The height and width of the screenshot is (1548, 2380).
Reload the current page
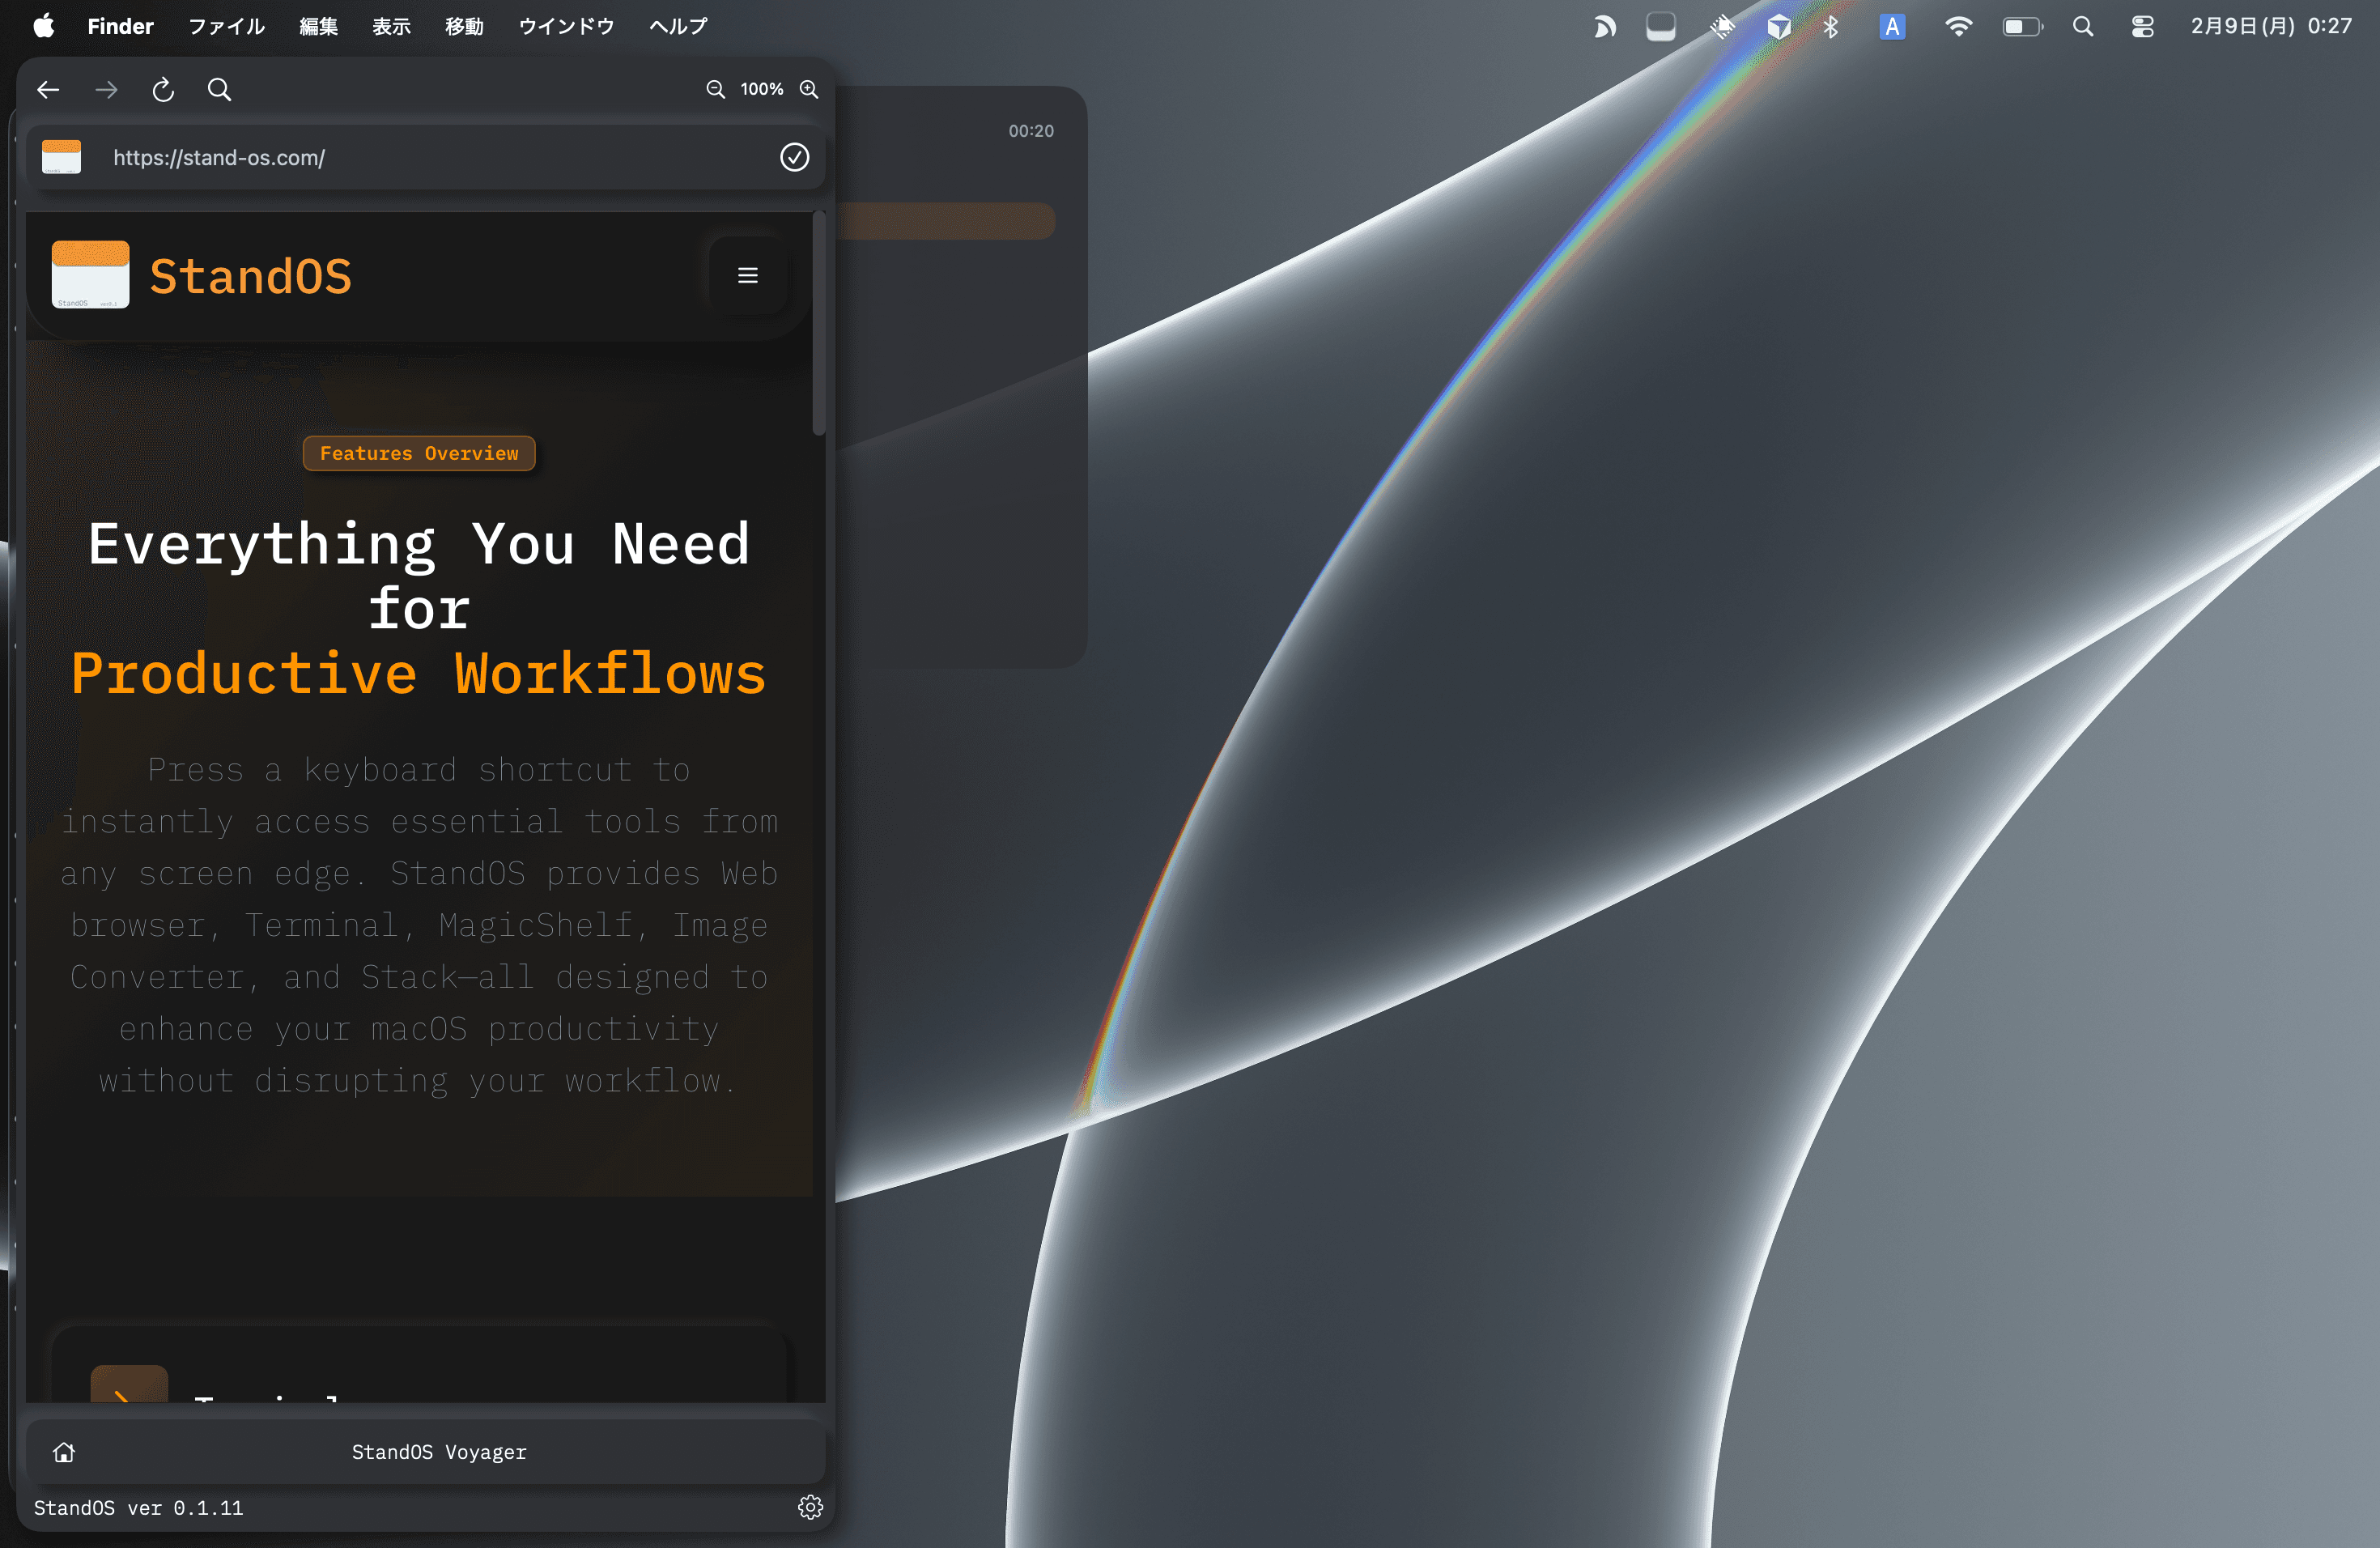click(x=163, y=89)
